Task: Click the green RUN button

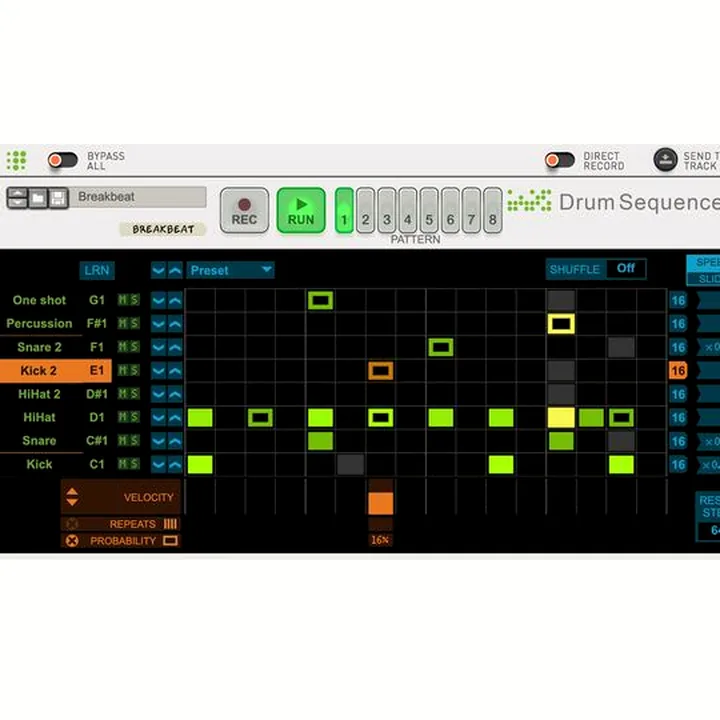Action: [x=301, y=210]
